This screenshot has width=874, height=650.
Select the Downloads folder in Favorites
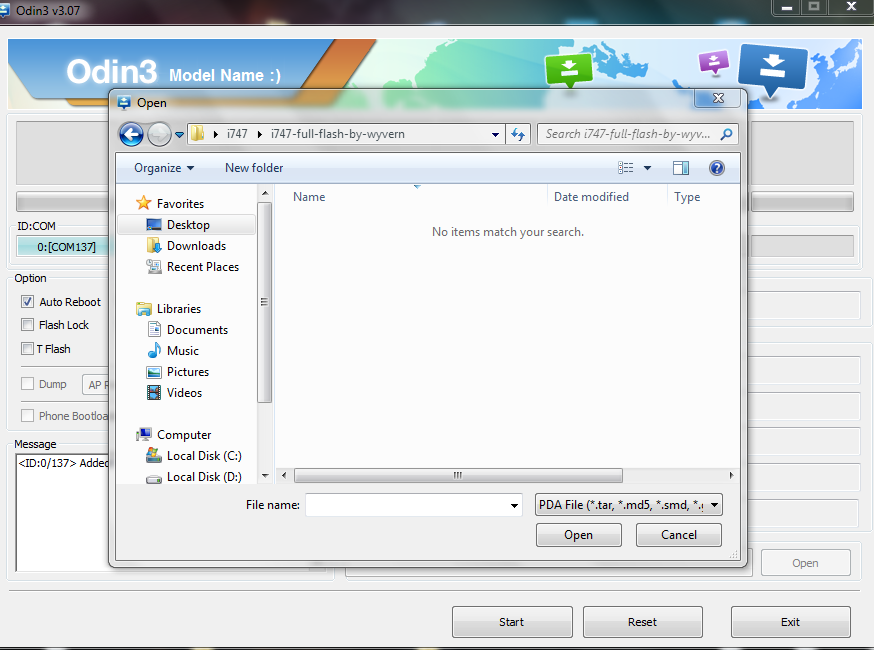pos(196,246)
